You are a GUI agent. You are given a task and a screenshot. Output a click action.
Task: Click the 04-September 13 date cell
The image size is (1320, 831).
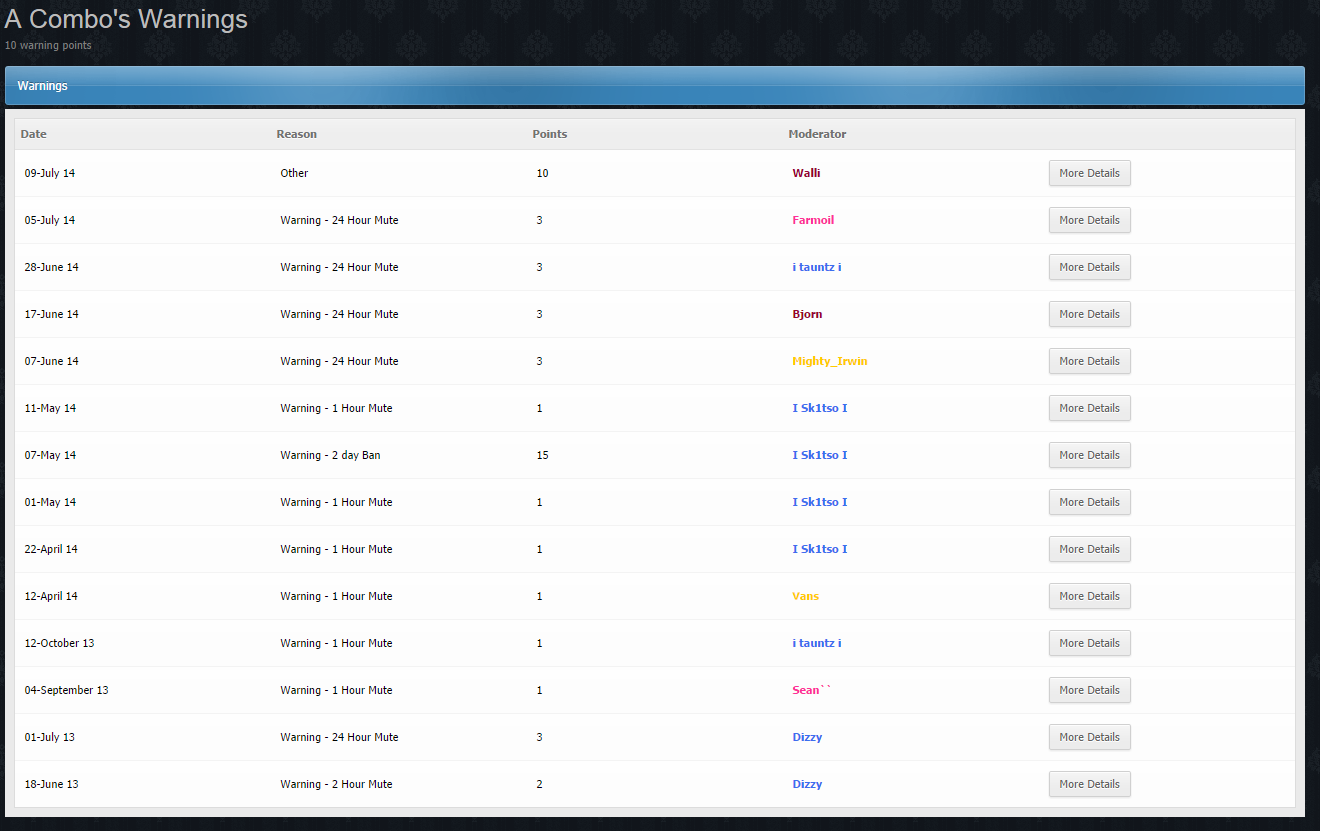point(67,690)
